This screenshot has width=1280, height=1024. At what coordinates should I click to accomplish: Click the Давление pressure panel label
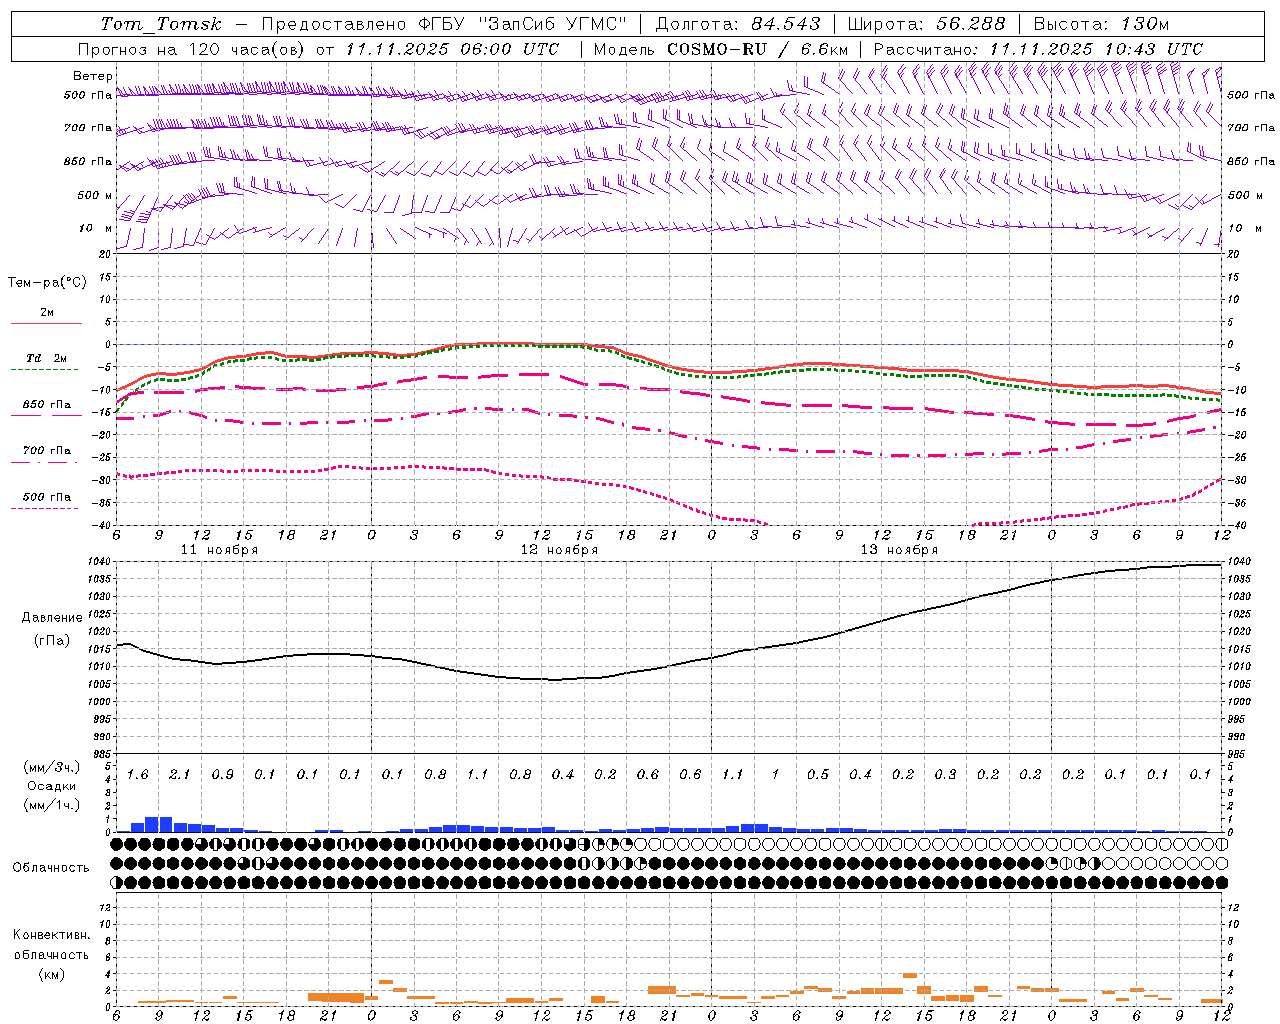[x=52, y=618]
